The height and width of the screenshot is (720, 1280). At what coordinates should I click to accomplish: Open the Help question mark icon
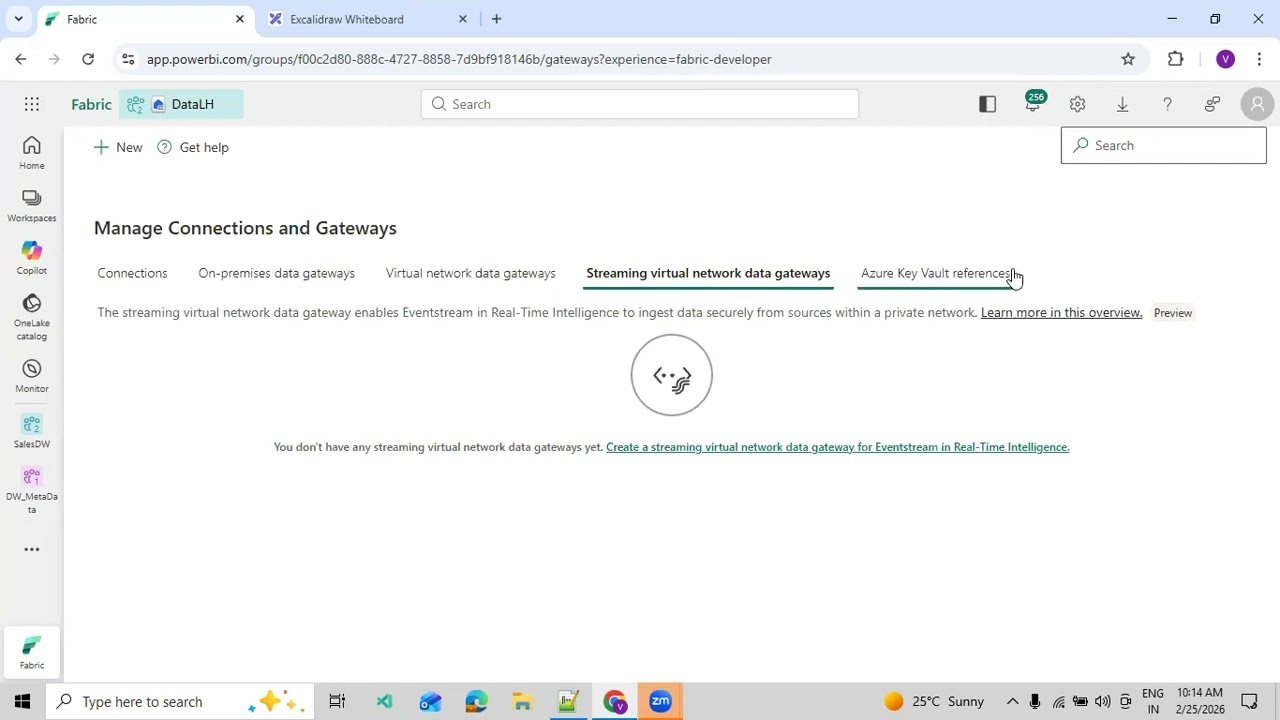coord(1167,104)
